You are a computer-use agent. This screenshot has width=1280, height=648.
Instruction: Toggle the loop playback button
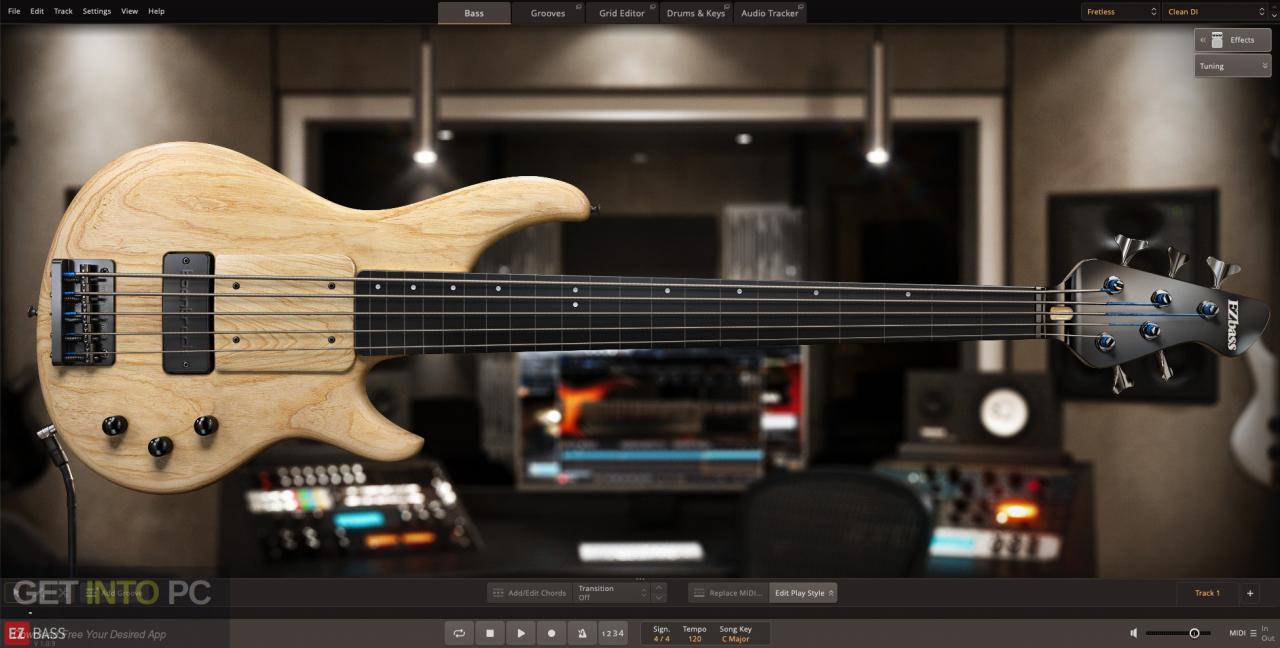coord(459,633)
